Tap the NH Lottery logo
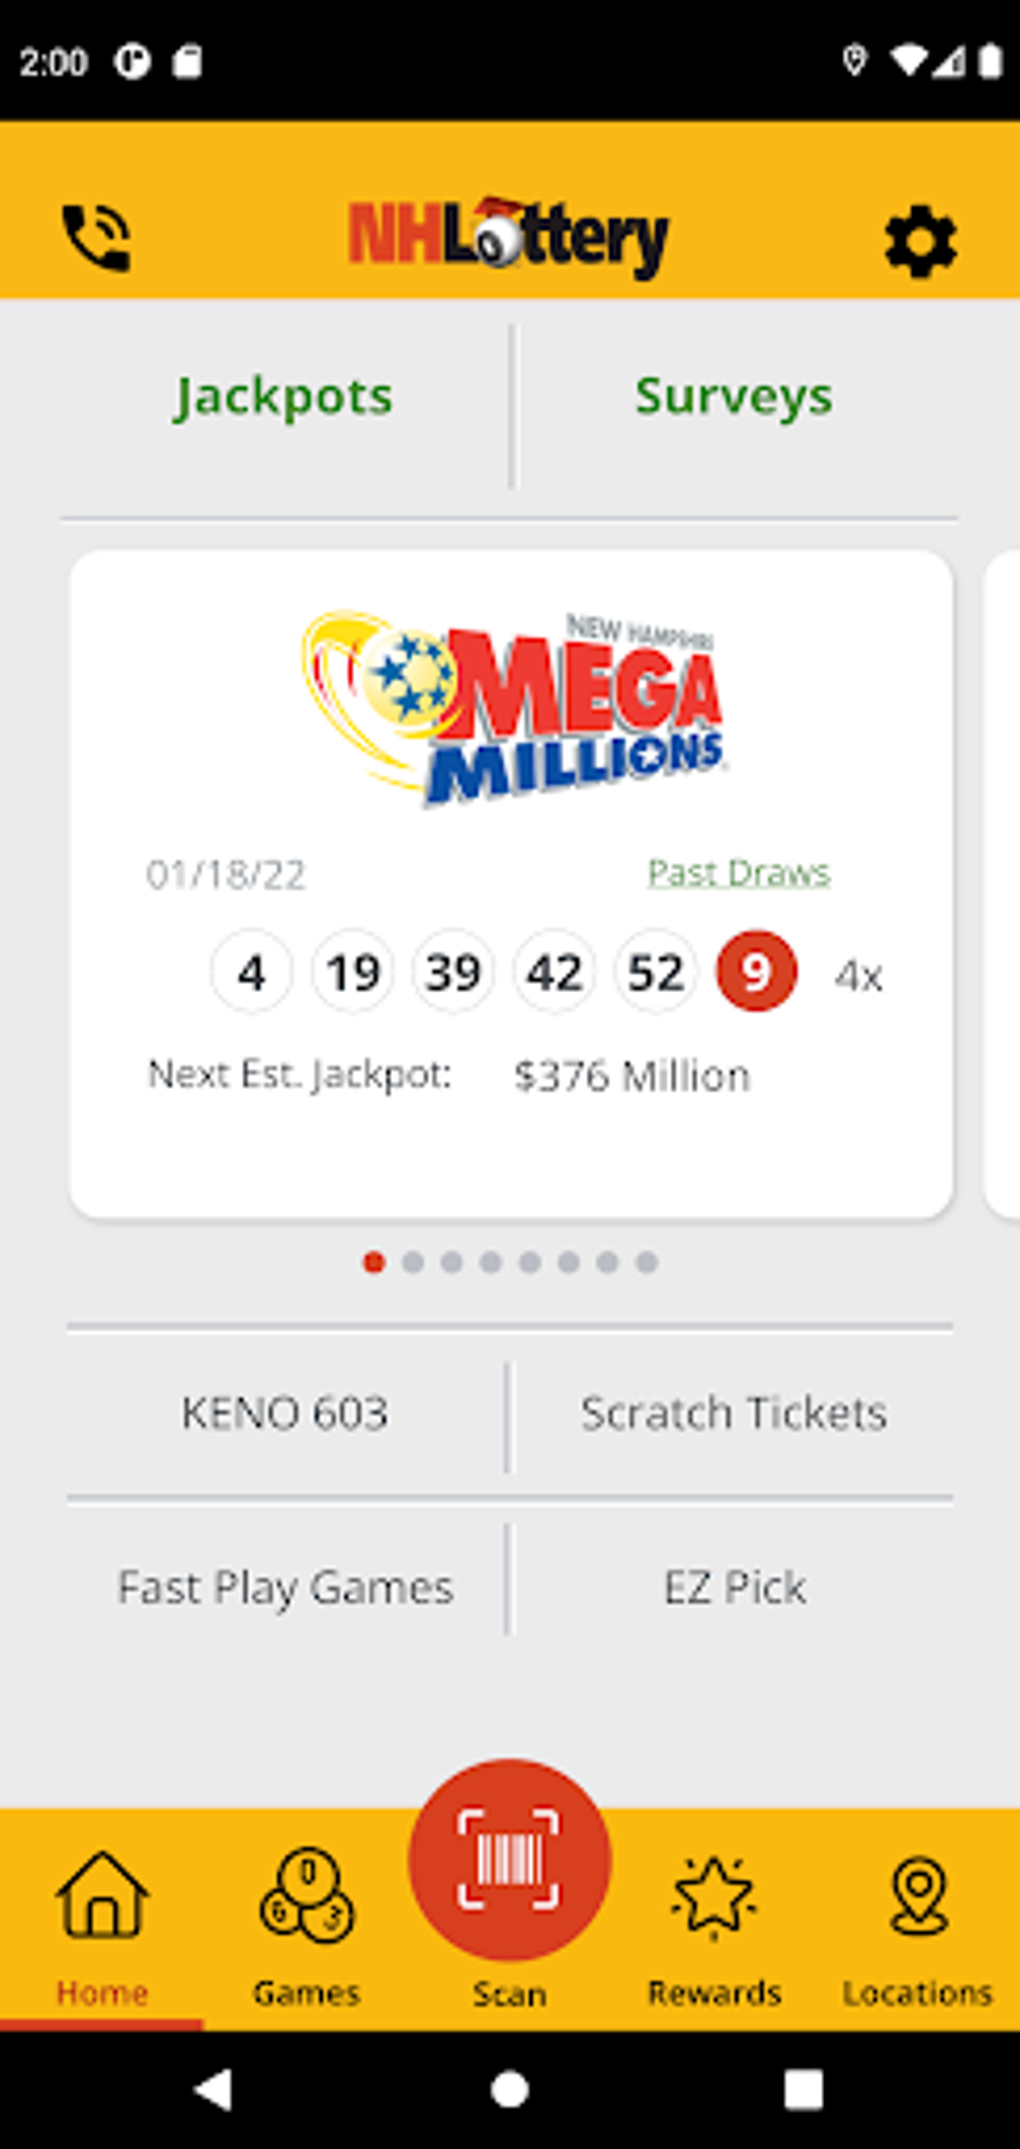 pos(508,237)
